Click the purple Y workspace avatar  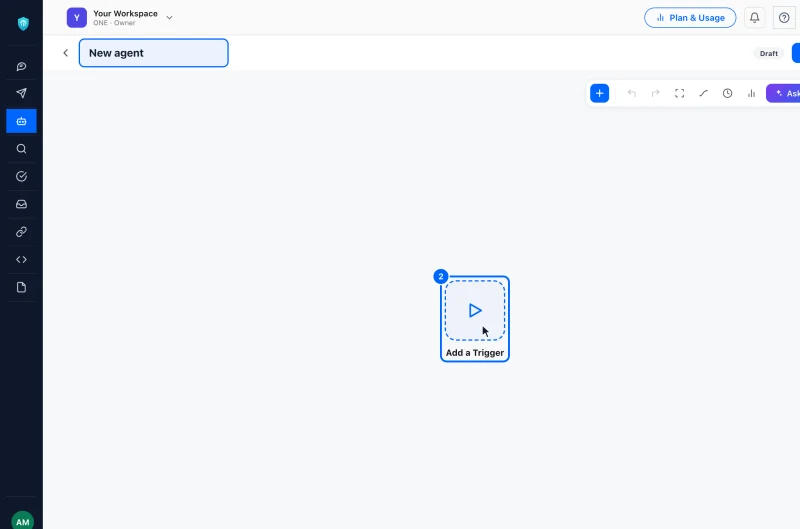coord(77,17)
